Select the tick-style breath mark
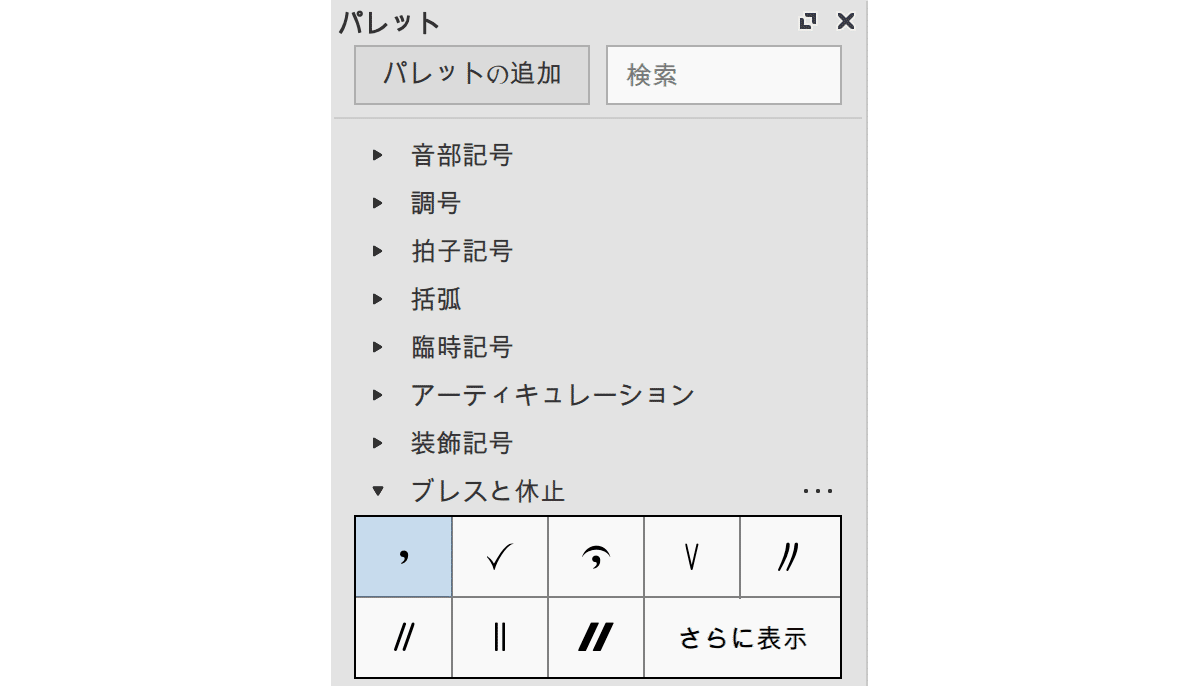Viewport: 1200px width, 686px height. 500,557
